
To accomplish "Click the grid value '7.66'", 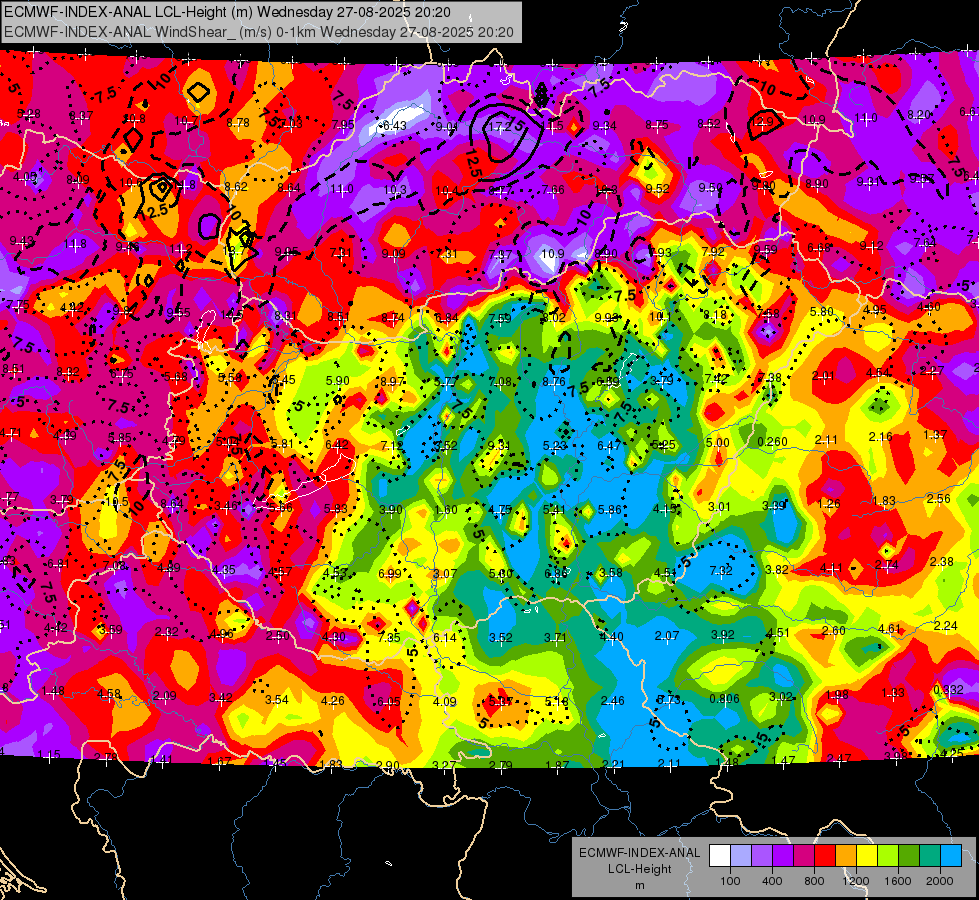I will click(x=553, y=189).
